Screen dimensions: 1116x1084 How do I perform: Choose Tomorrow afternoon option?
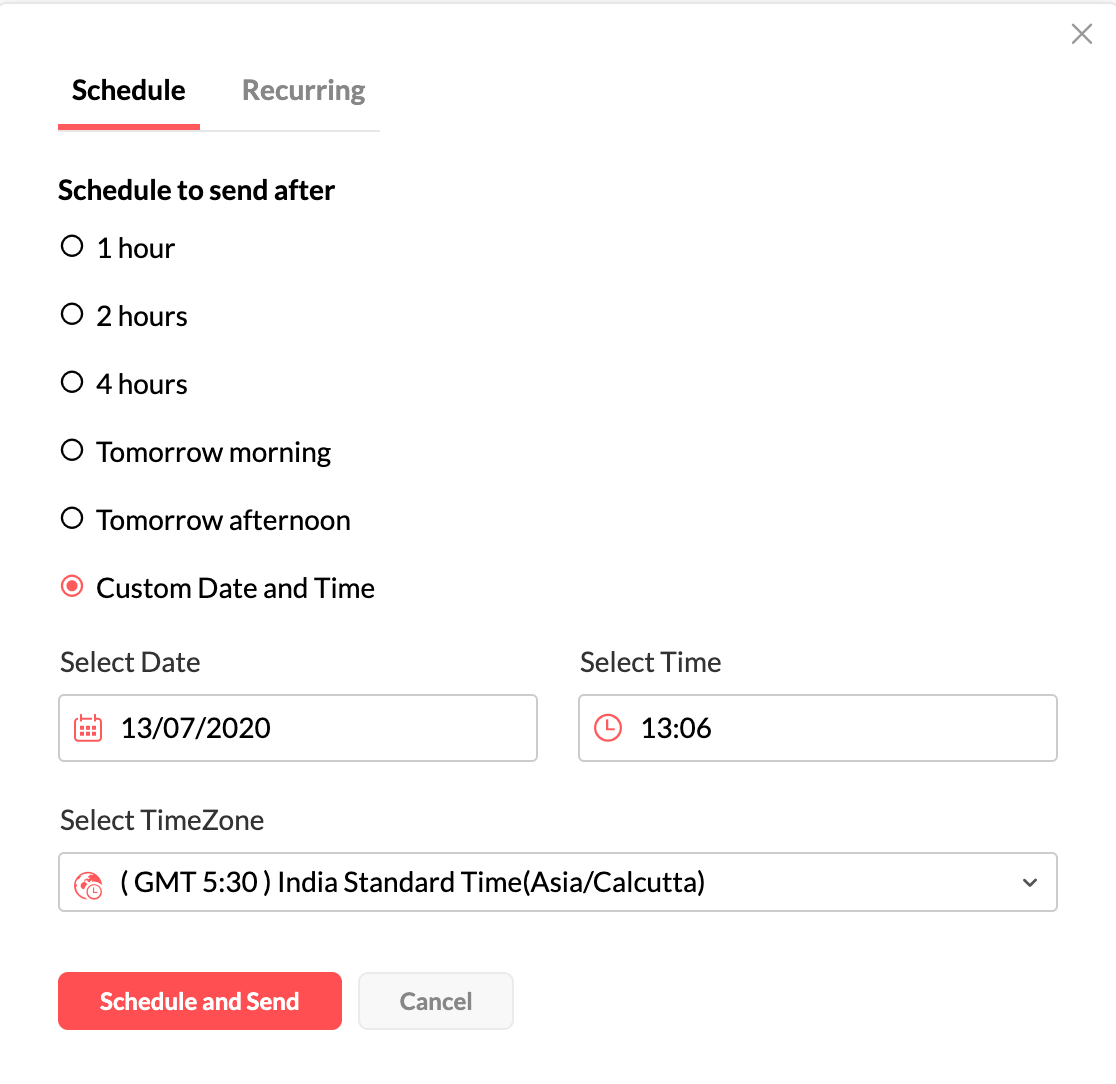coord(72,519)
